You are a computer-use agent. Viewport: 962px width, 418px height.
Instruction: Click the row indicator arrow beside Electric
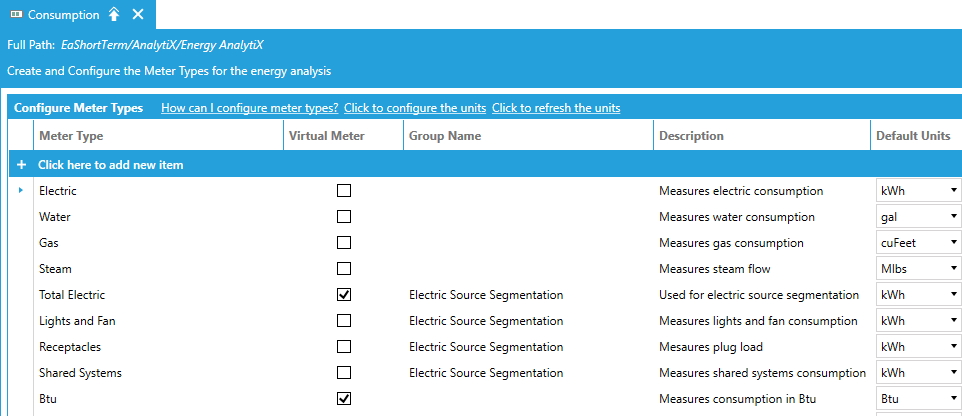[x=21, y=190]
